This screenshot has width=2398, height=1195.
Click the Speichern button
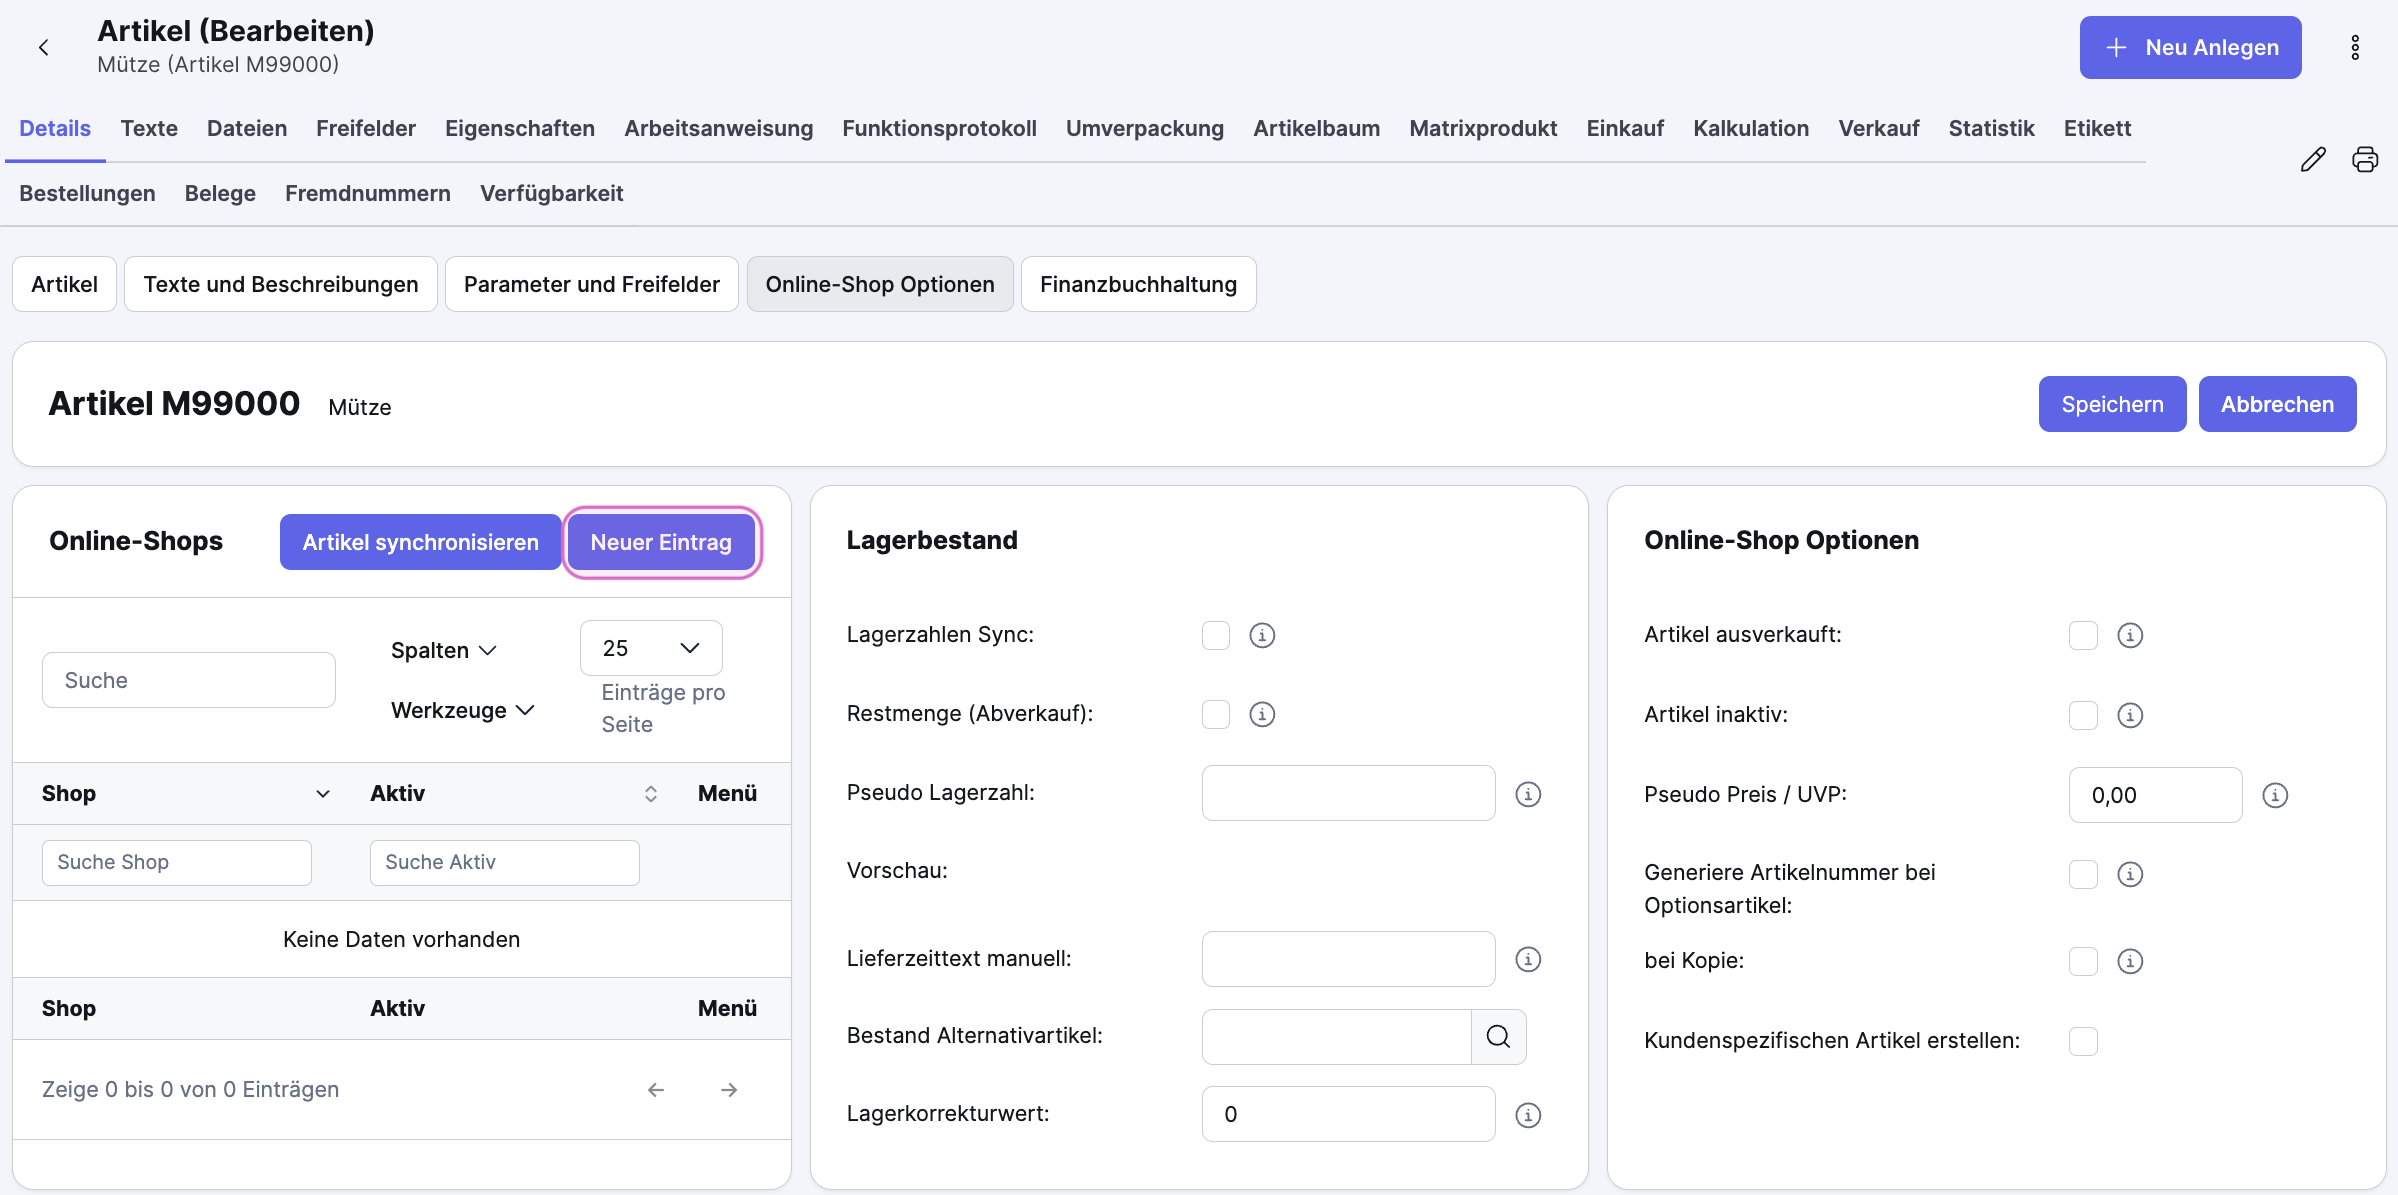(x=2112, y=403)
